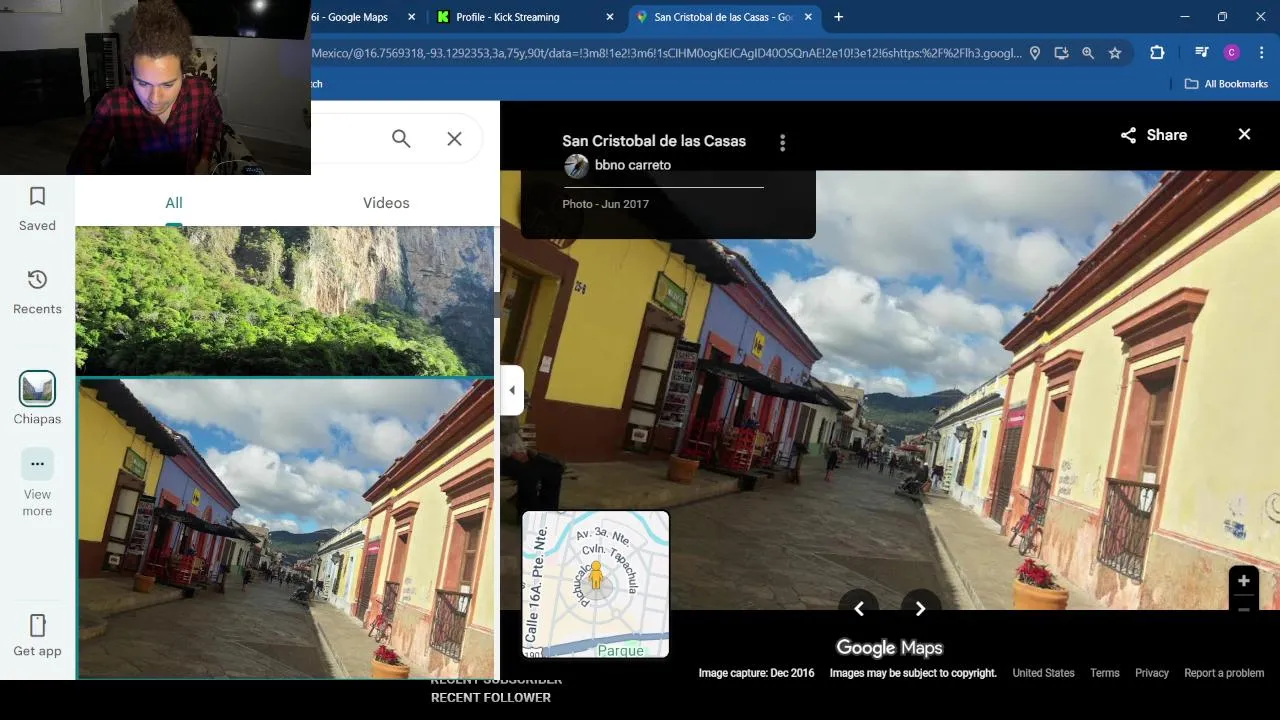
Task: Open the All Bookmarks folder
Action: (x=1226, y=84)
